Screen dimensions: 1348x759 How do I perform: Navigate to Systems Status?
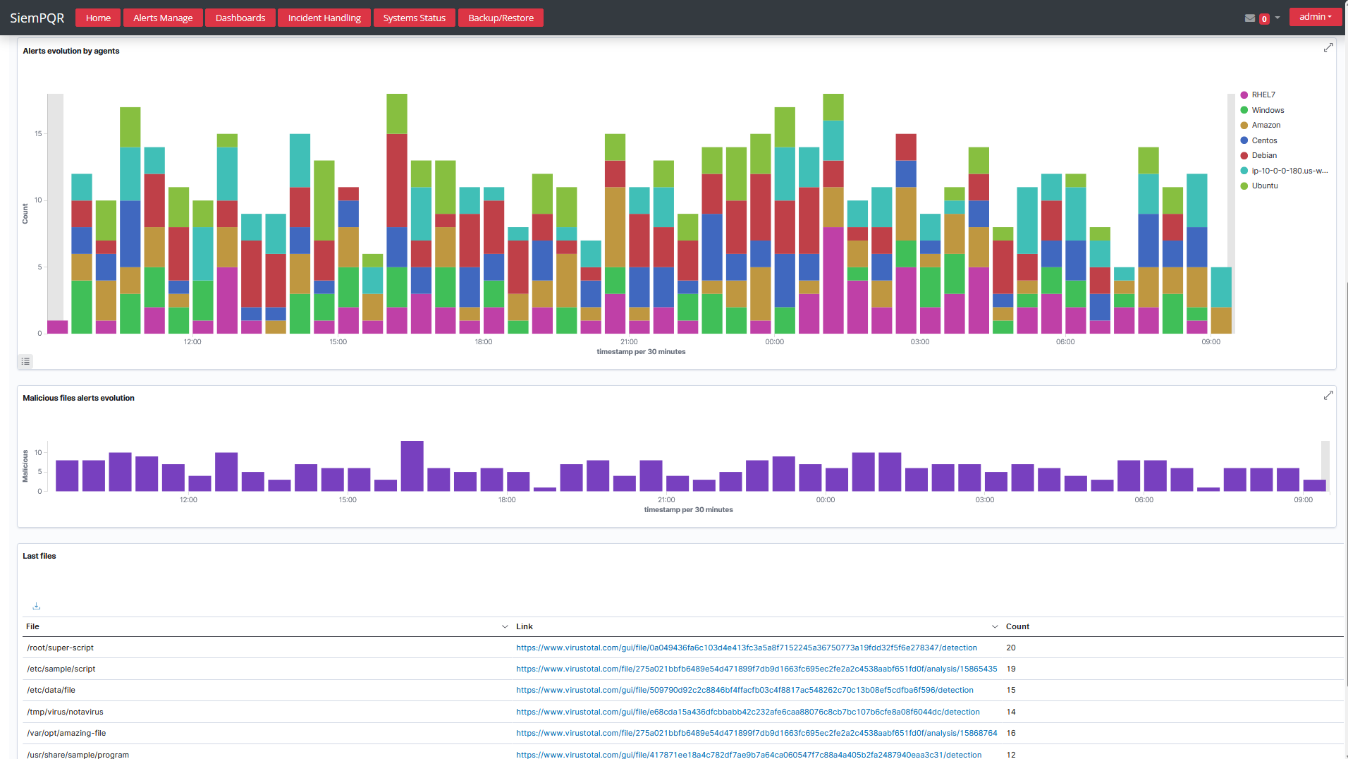coord(414,18)
